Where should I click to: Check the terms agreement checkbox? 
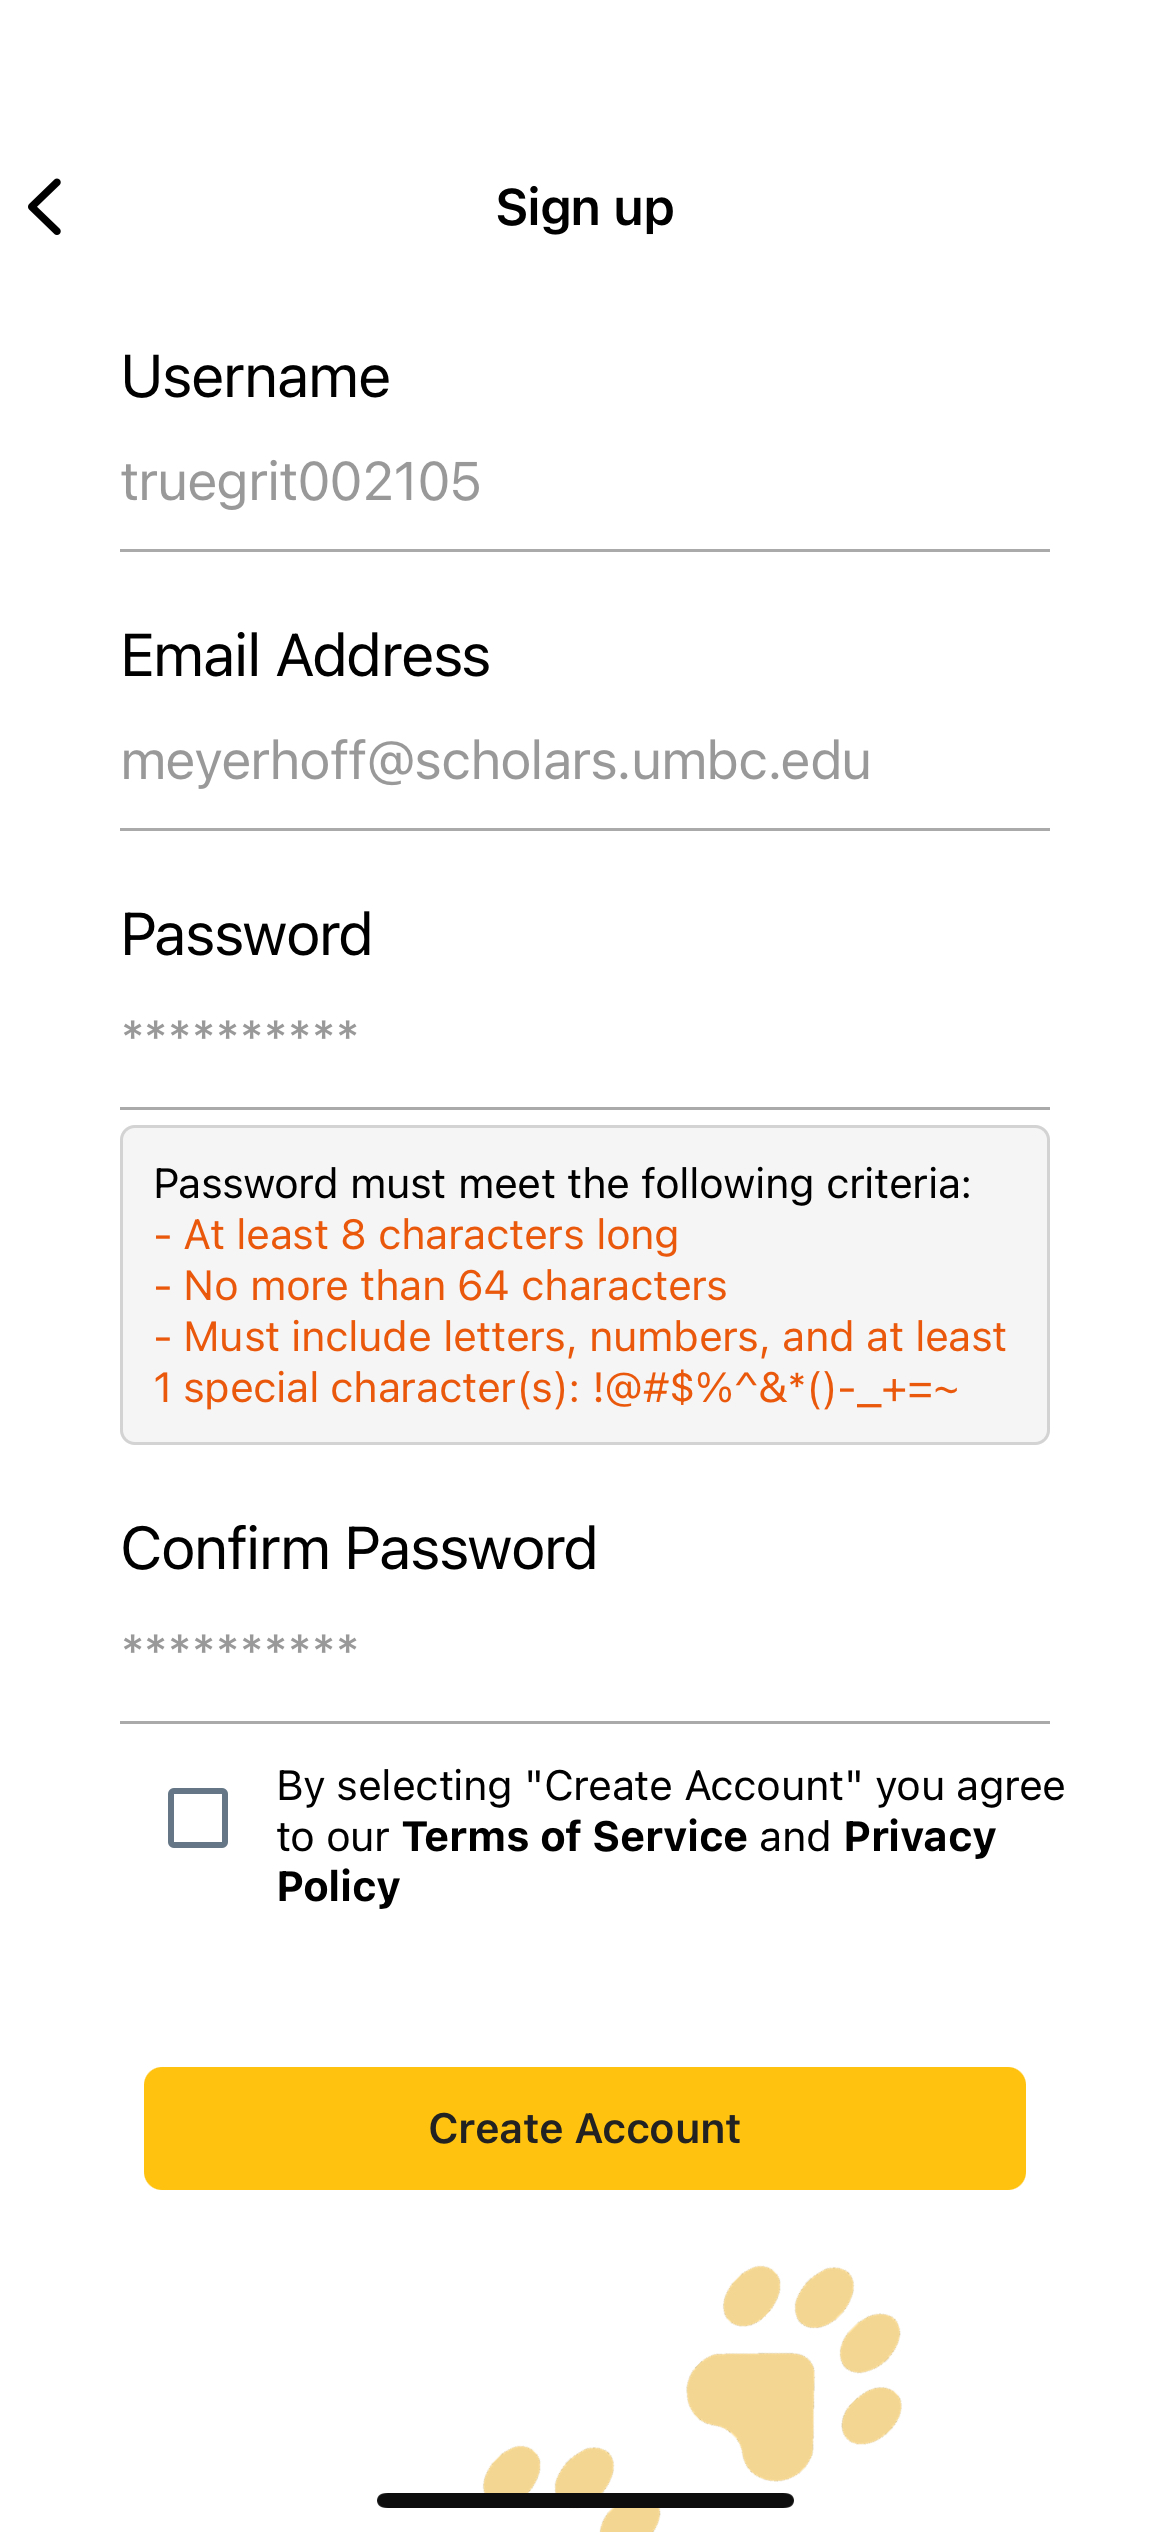coord(198,1817)
